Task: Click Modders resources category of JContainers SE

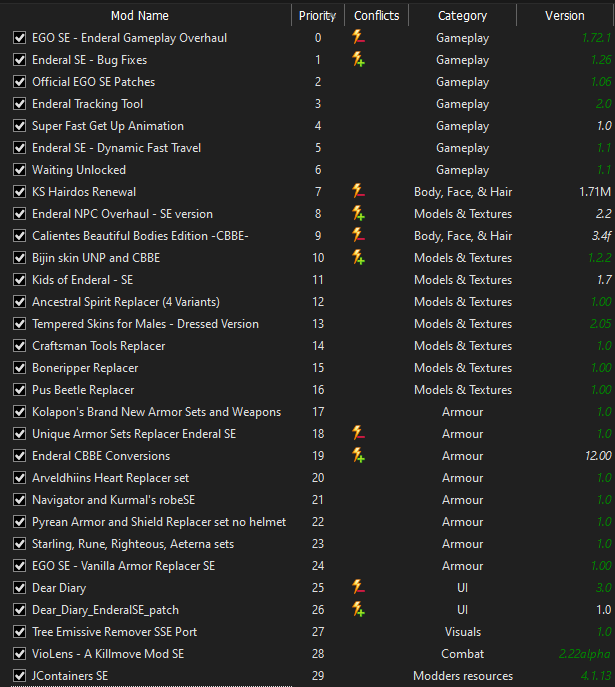Action: 463,676
